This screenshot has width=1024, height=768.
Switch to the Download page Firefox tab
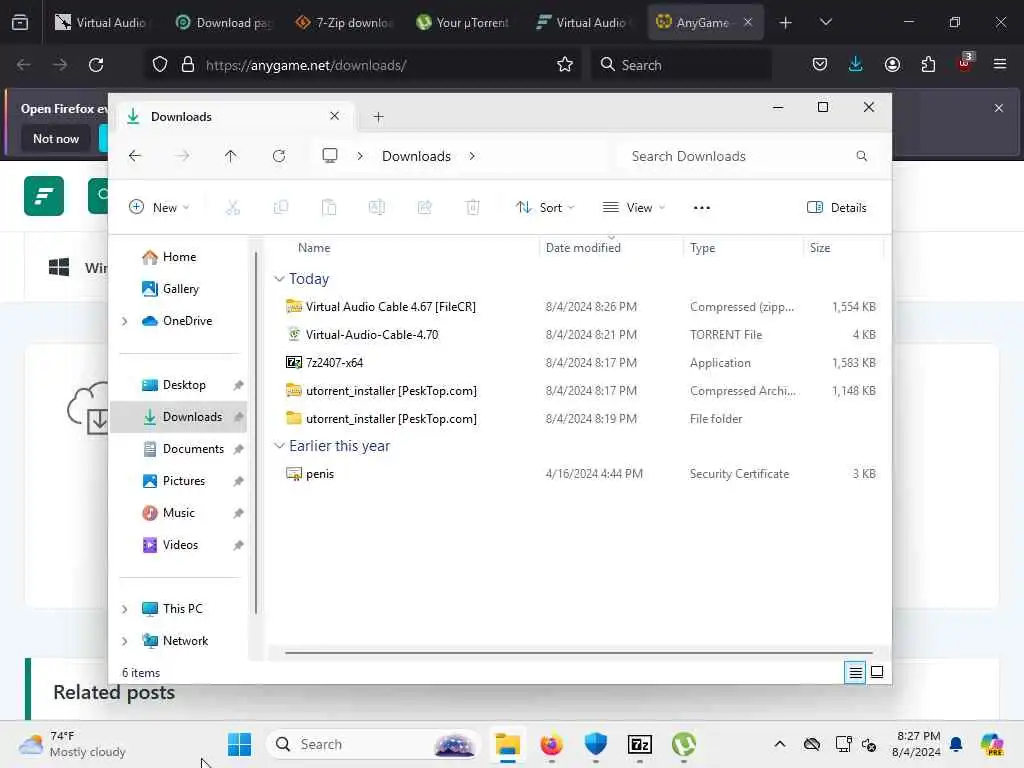click(224, 23)
